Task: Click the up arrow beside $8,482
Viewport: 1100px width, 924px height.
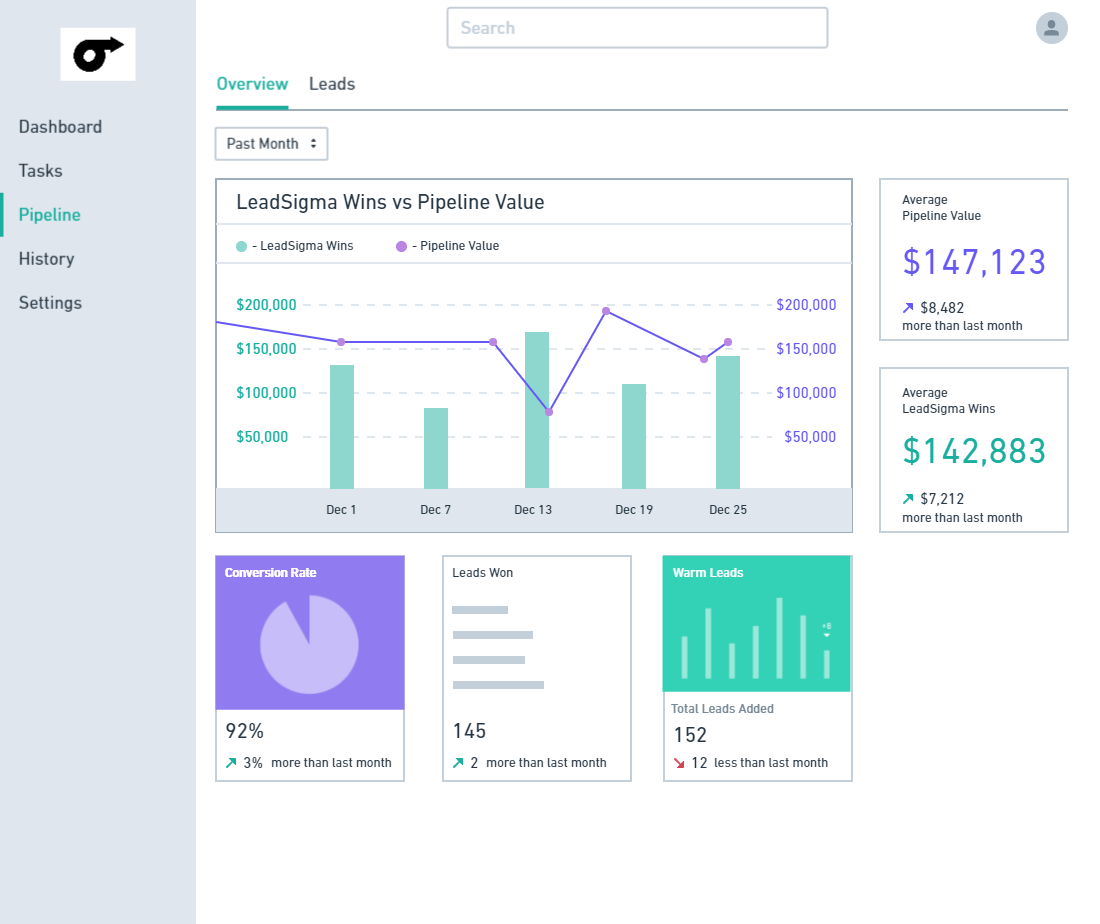Action: (908, 307)
